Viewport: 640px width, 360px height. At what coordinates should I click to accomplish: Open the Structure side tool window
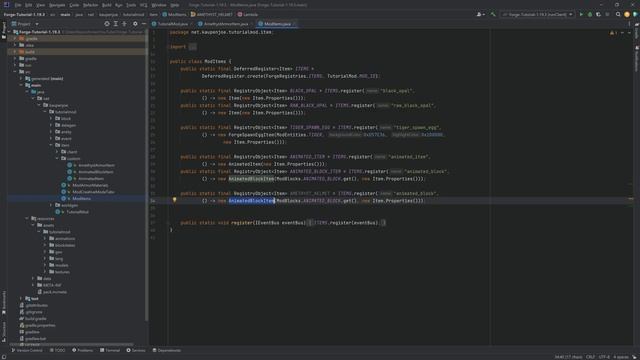(x=4, y=331)
